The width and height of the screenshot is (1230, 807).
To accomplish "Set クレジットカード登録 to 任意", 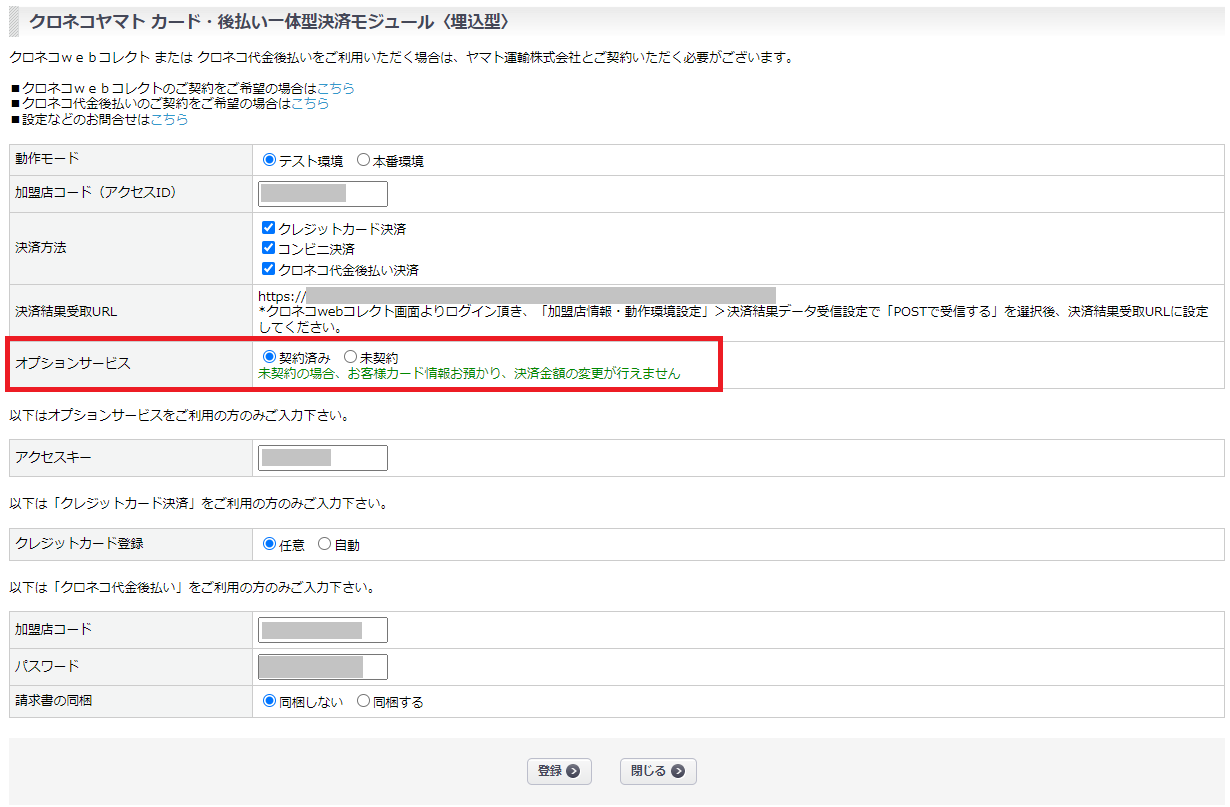I will point(269,544).
